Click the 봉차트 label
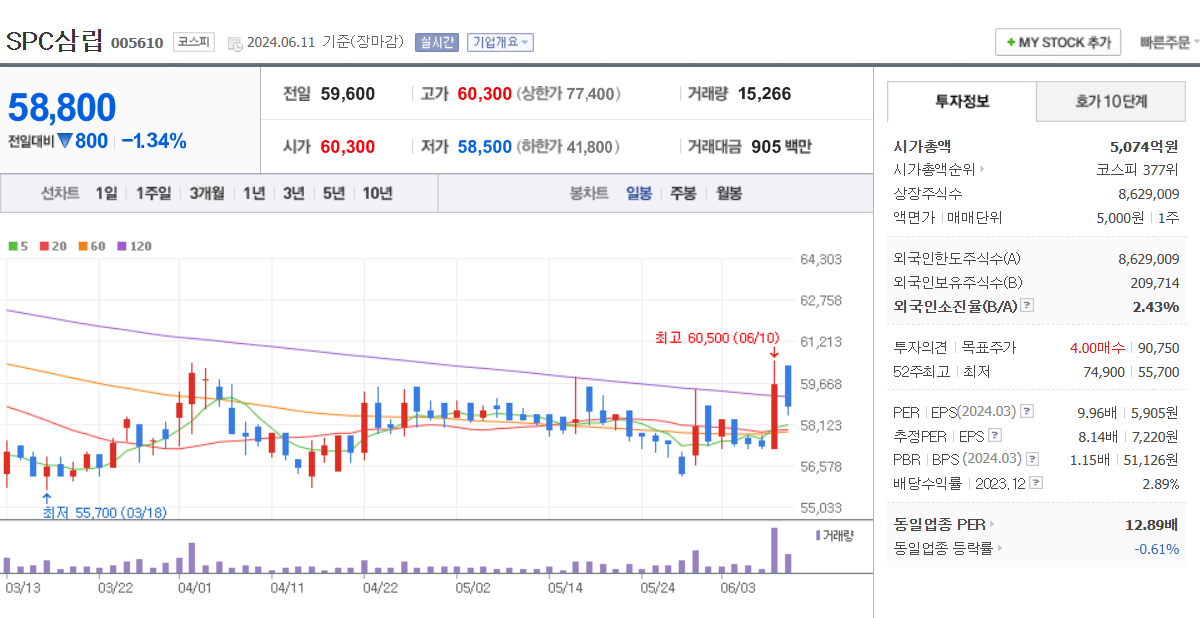The image size is (1201, 618). click(589, 193)
